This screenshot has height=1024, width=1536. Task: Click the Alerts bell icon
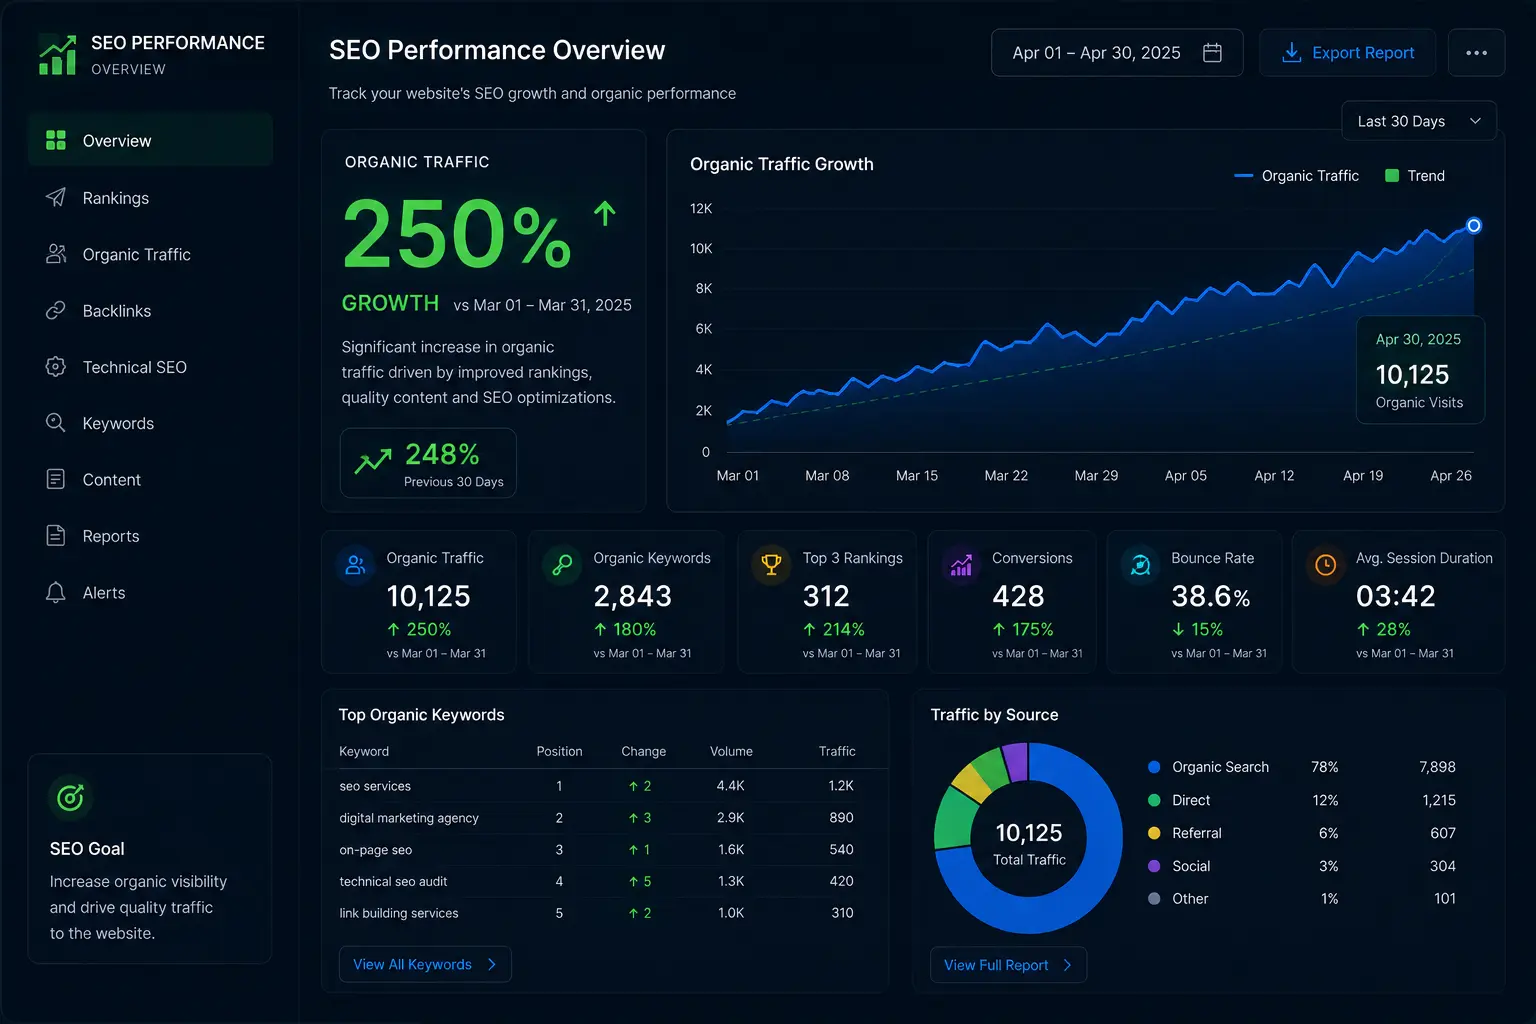(x=56, y=592)
